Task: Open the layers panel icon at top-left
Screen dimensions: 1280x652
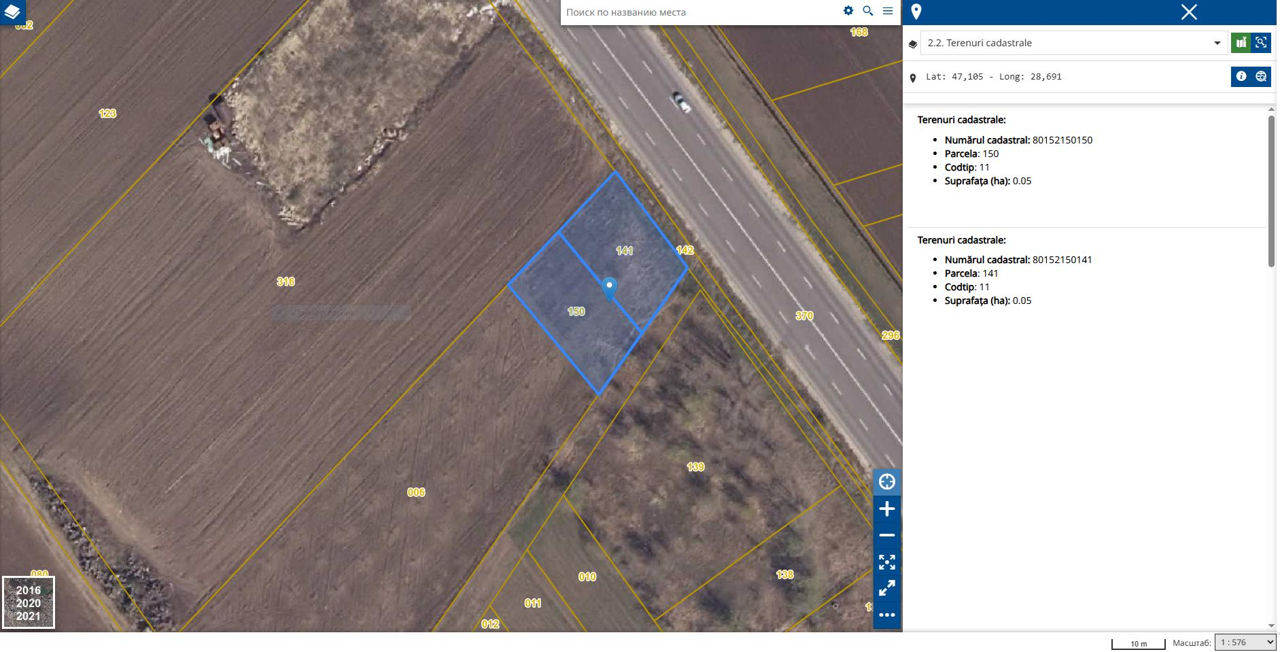Action: tap(12, 12)
